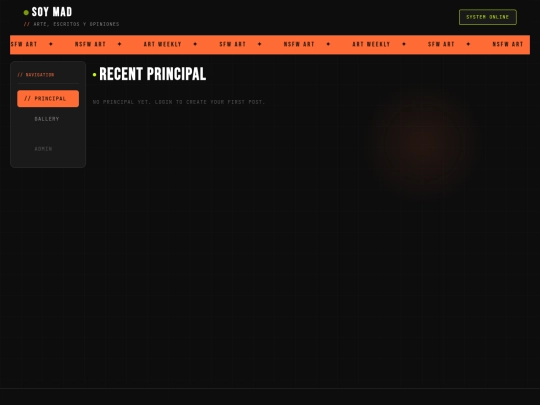The image size is (540, 405).
Task: Click the System Online status button
Action: [488, 17]
